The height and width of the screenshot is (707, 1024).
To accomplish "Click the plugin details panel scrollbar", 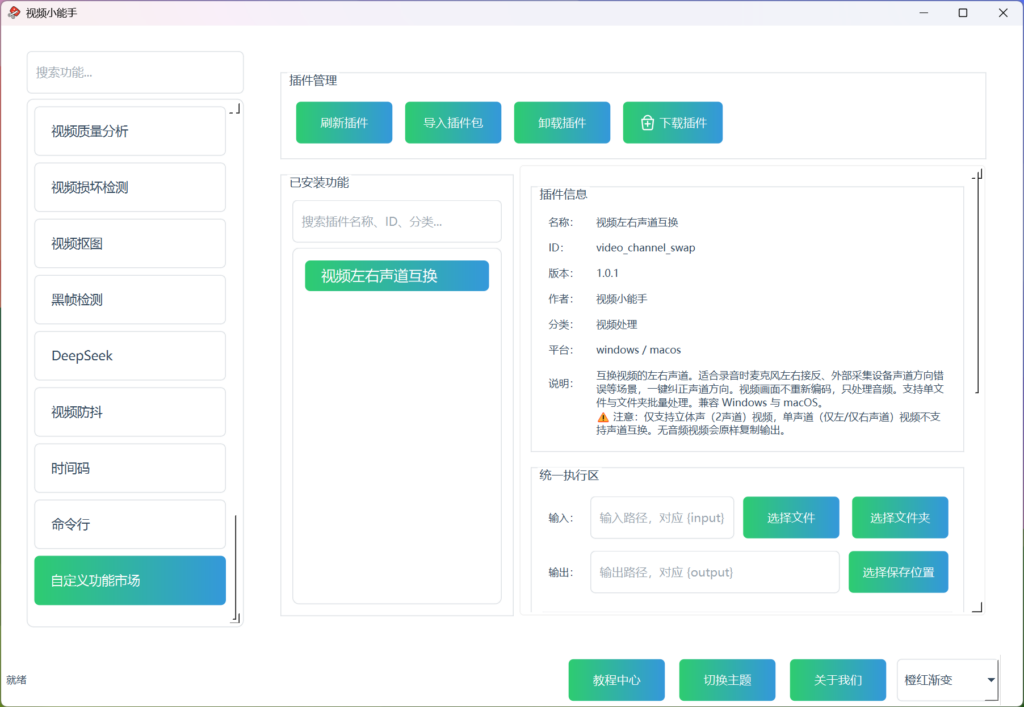I will [978, 286].
